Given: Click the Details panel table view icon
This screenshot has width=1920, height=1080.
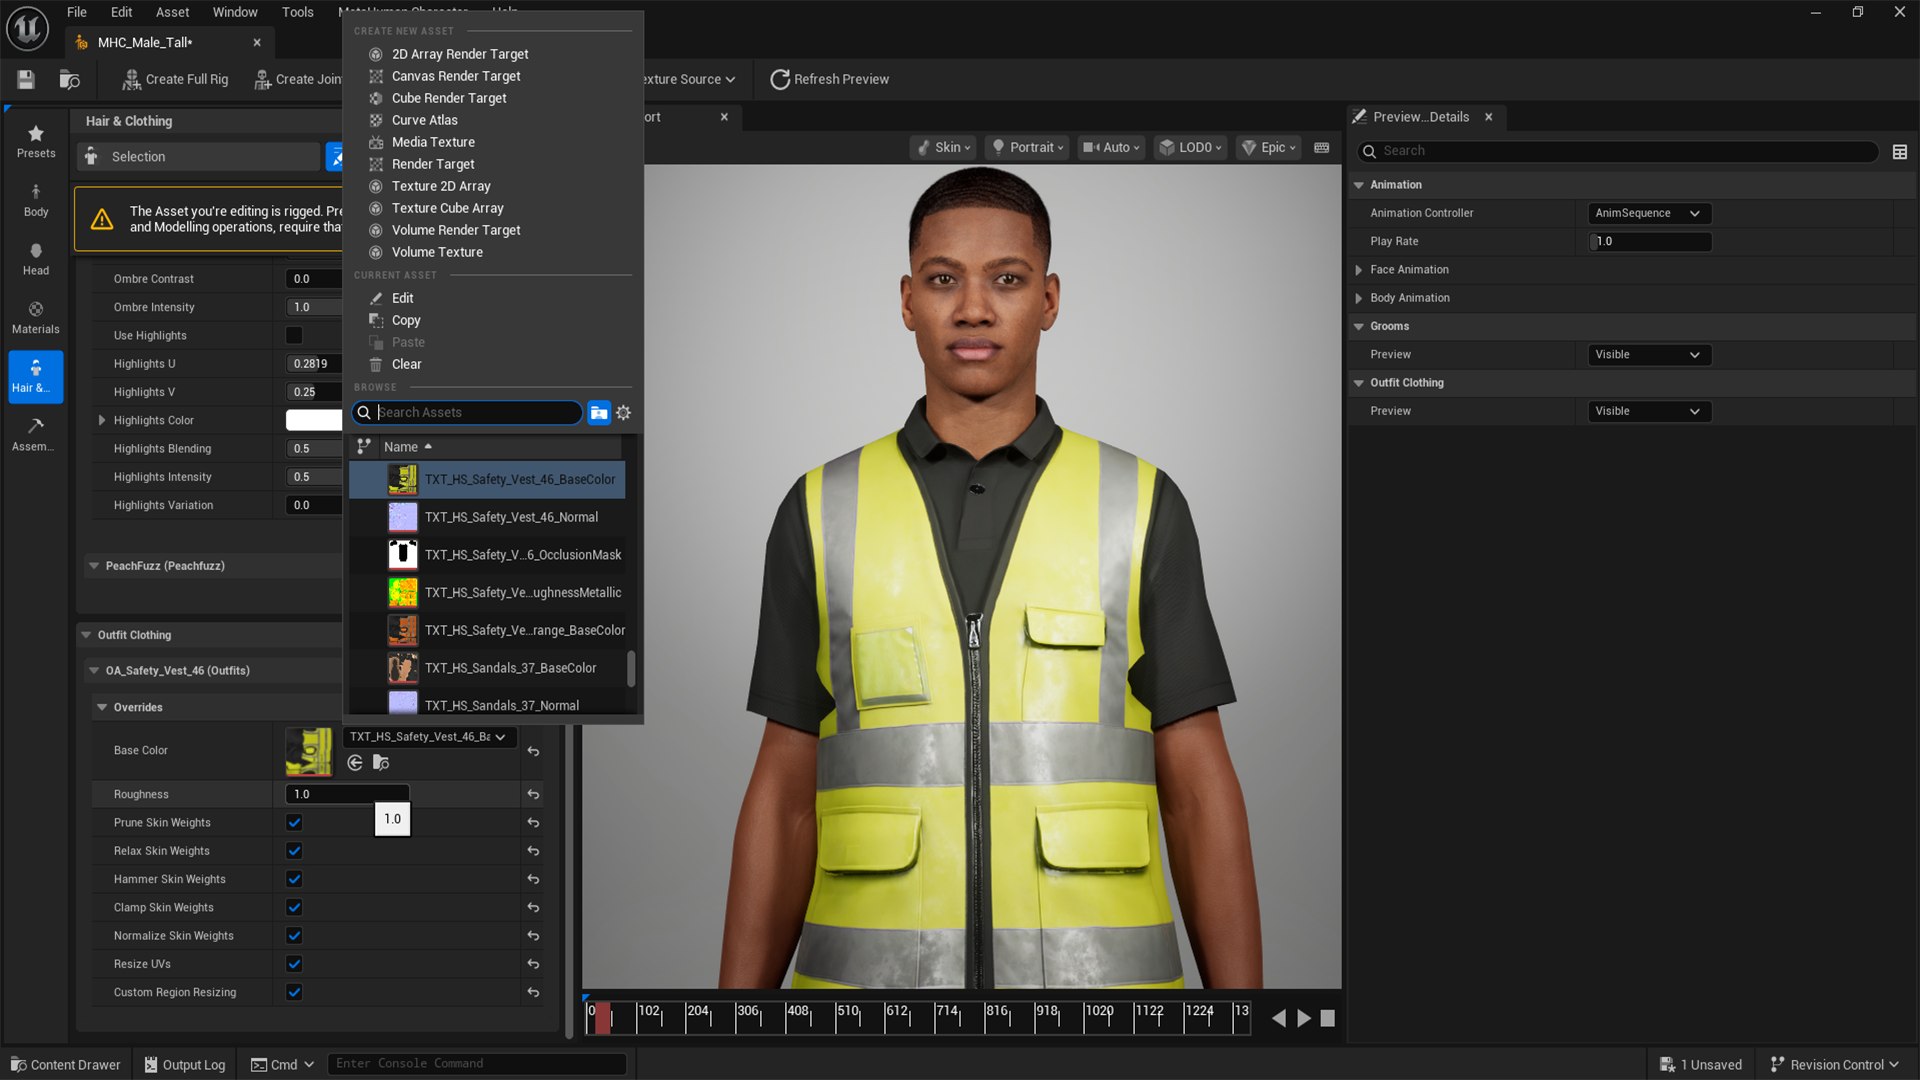Looking at the screenshot, I should pyautogui.click(x=1899, y=151).
